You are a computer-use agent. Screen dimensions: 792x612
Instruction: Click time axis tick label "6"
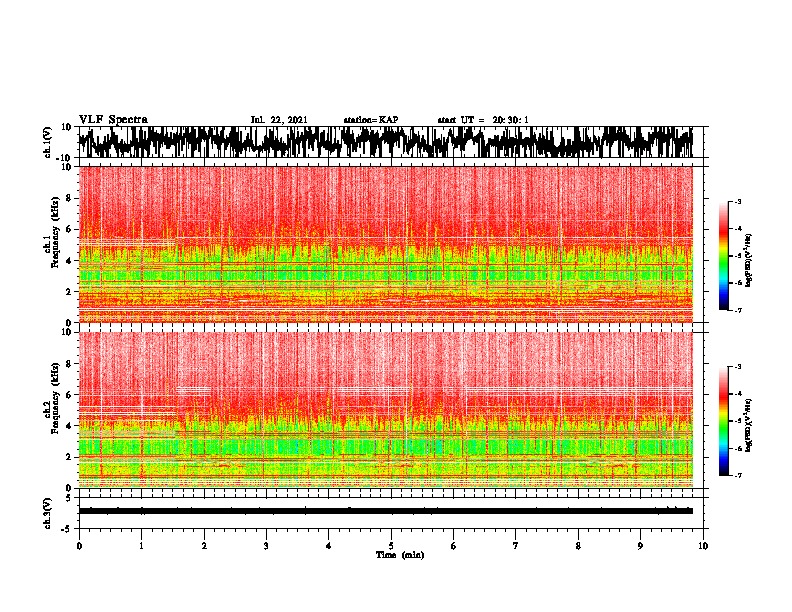click(454, 546)
